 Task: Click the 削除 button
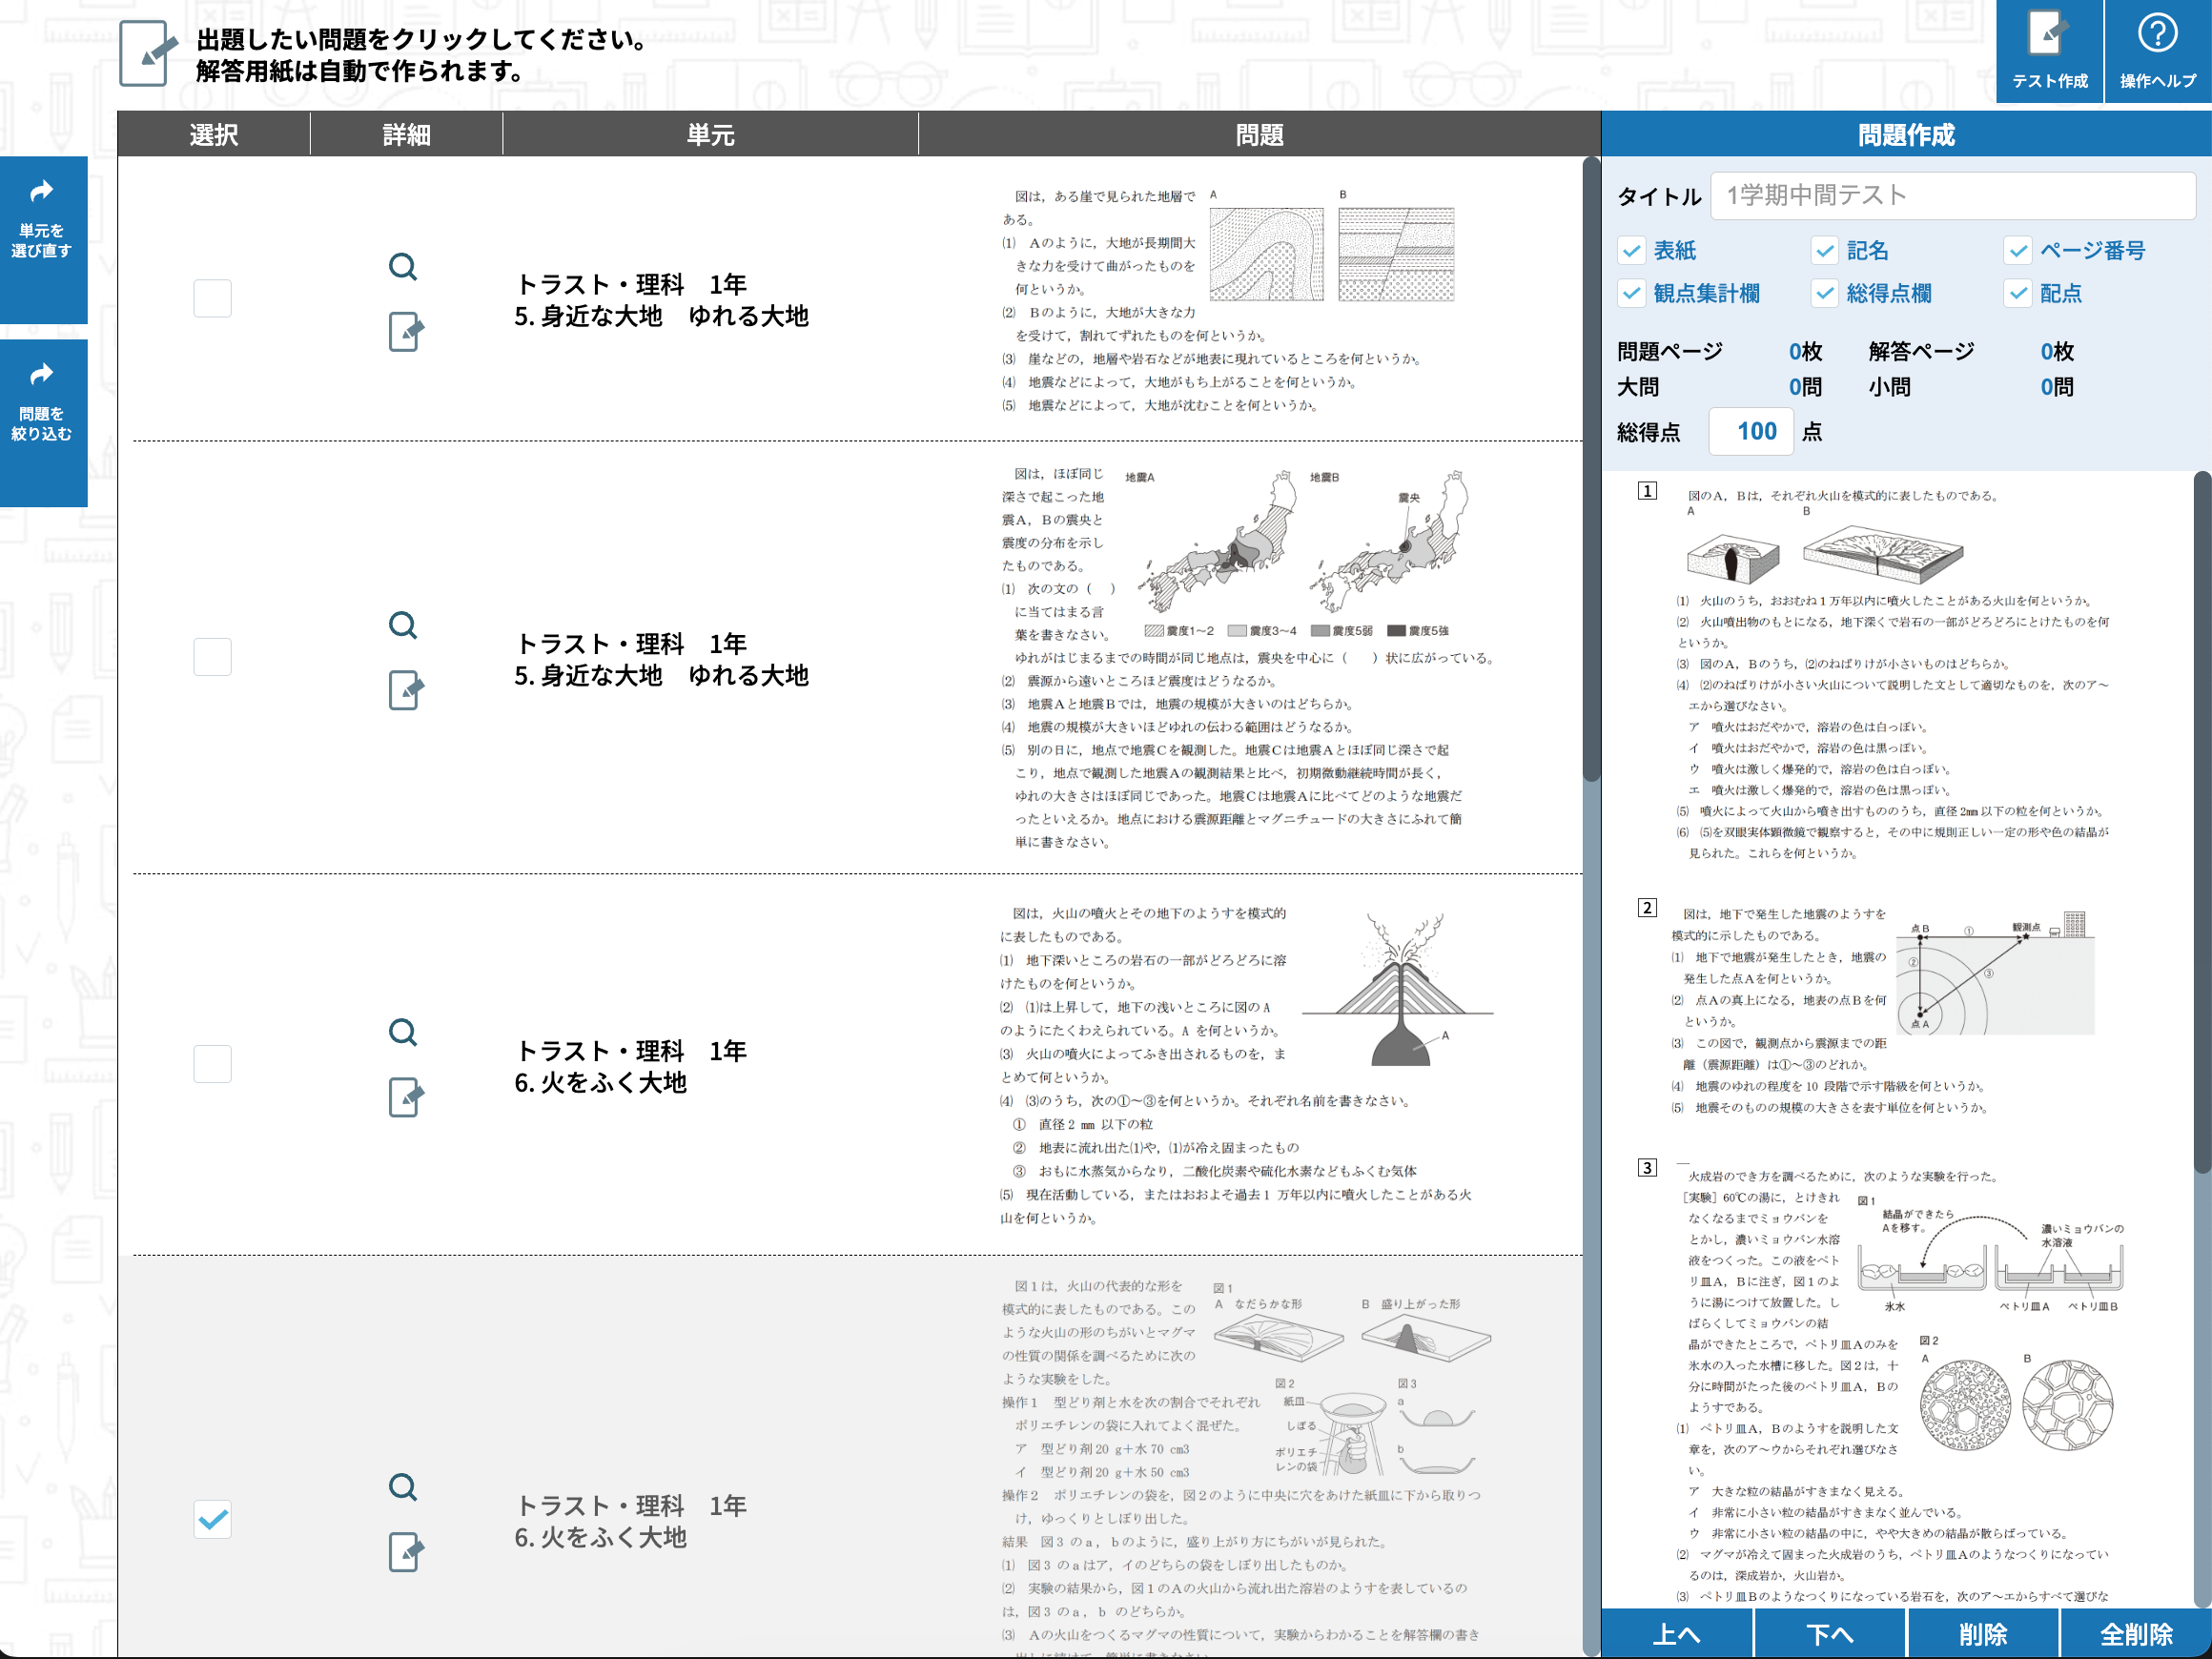tap(1983, 1634)
